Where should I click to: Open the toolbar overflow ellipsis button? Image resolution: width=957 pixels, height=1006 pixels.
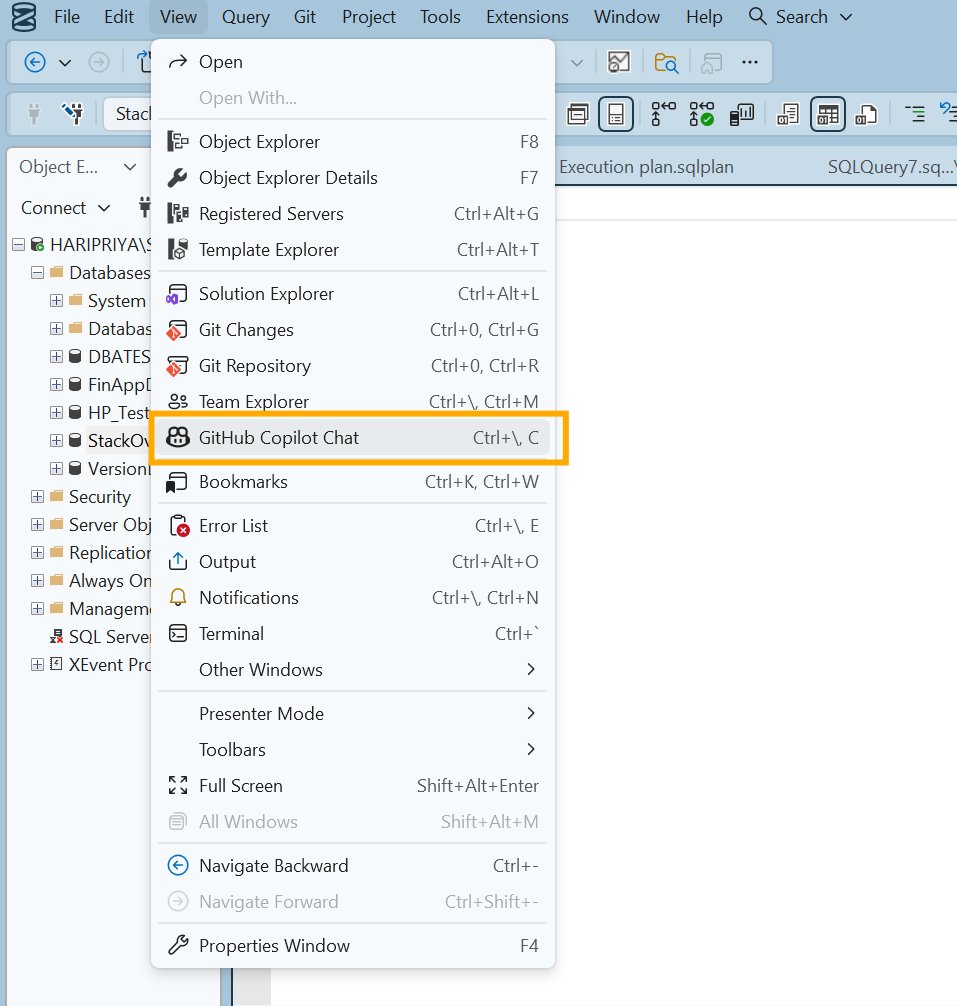click(x=749, y=62)
